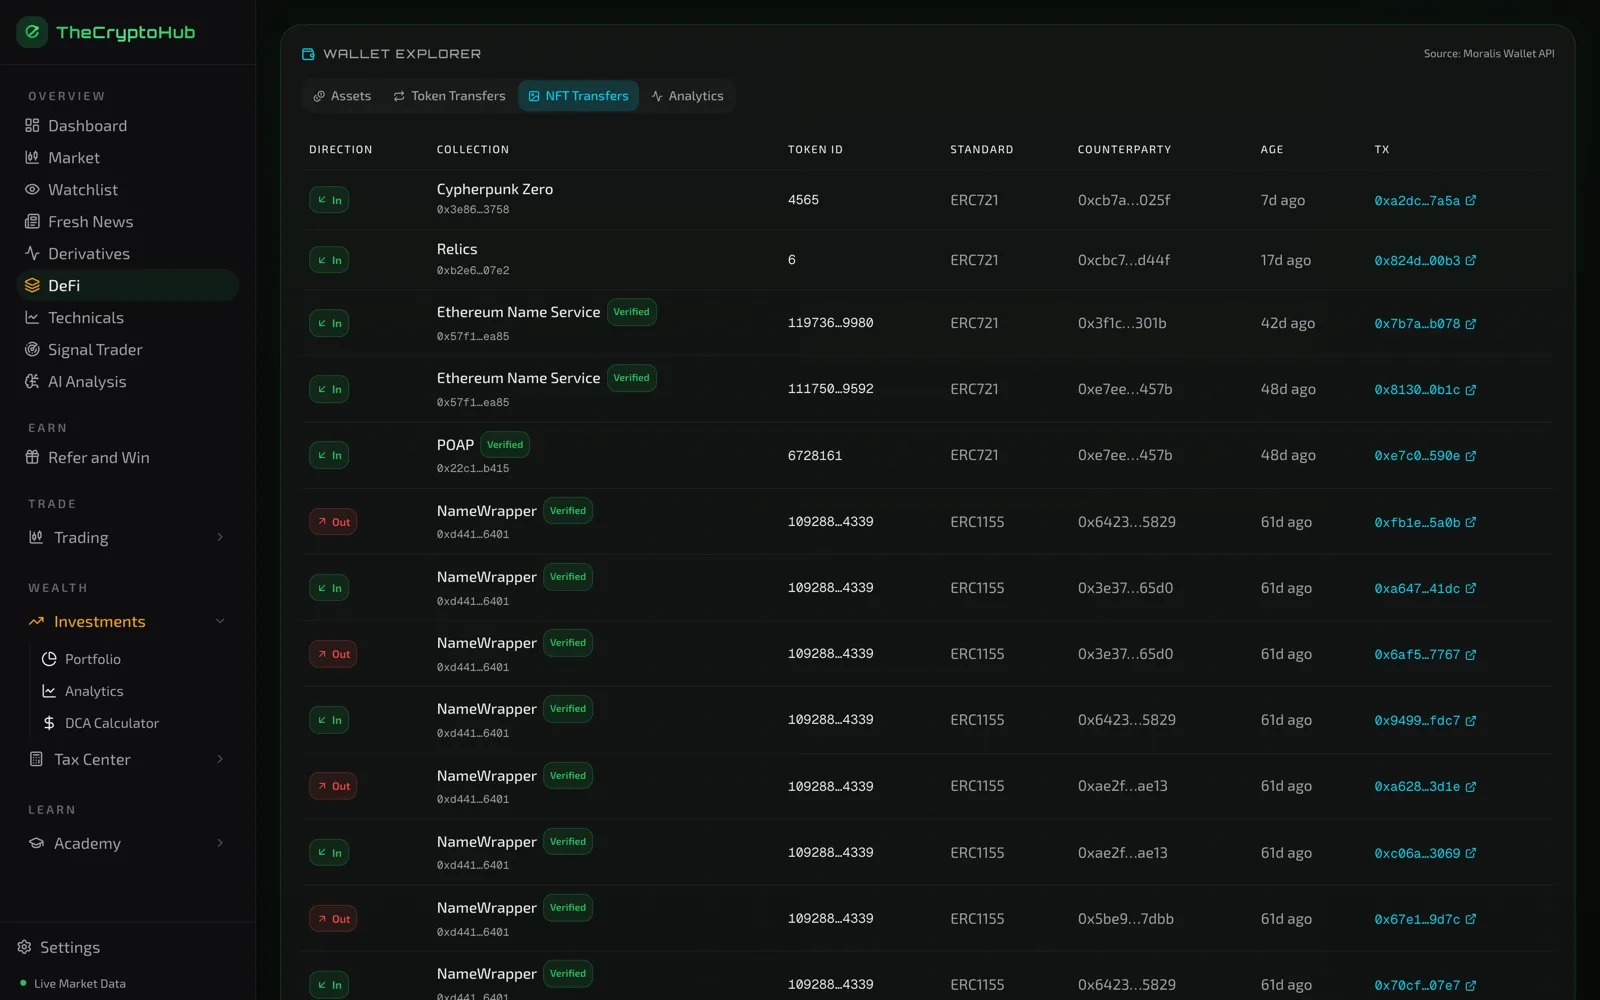1600x1000 pixels.
Task: Click the Live Market Data status
Action: pyautogui.click(x=73, y=984)
